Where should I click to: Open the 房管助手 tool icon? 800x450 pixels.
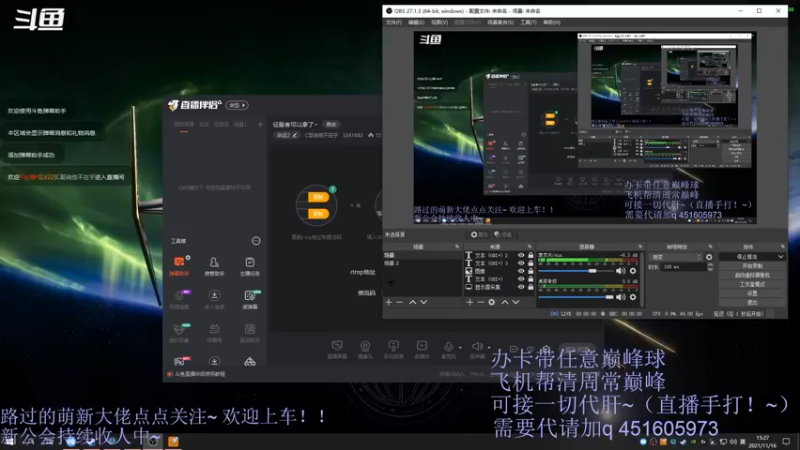click(214, 266)
